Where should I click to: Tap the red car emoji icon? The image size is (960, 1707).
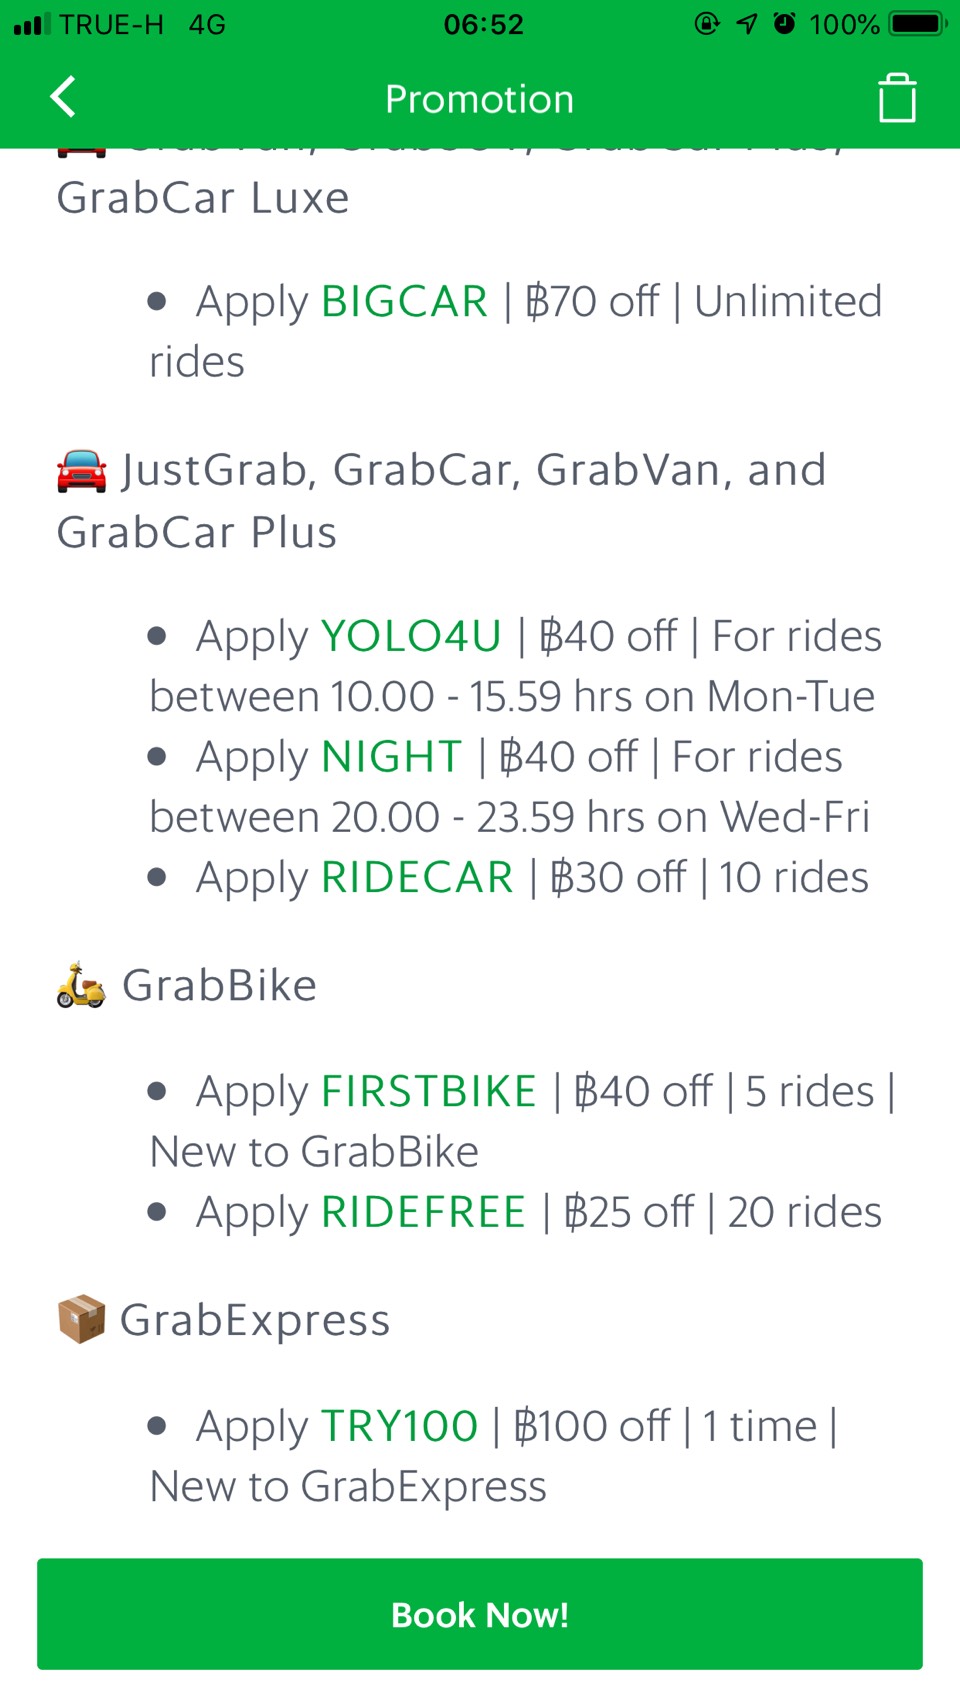(x=81, y=471)
